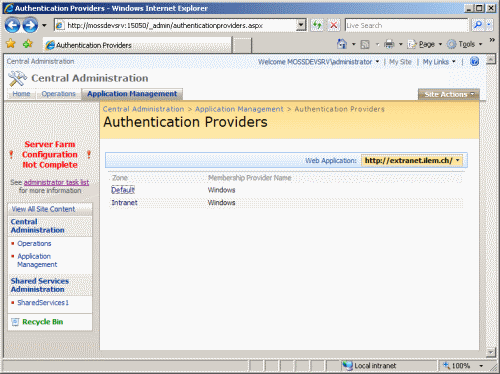500x374 pixels.
Task: Open Shared Services Administration heading
Action: pos(40,285)
